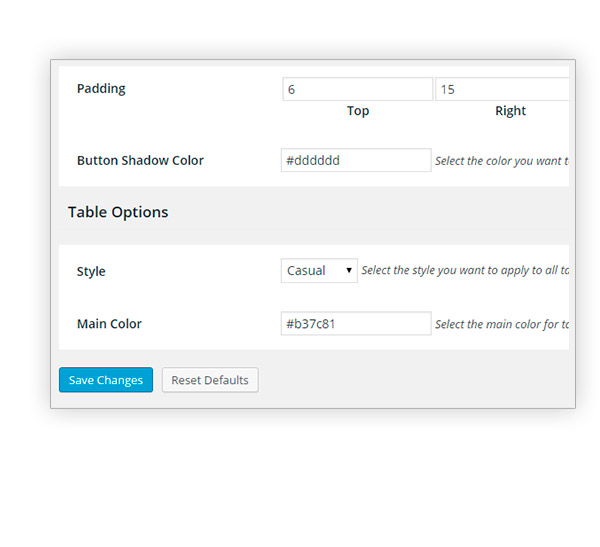Click the main color help text
The width and height of the screenshot is (600, 547).
click(x=502, y=324)
